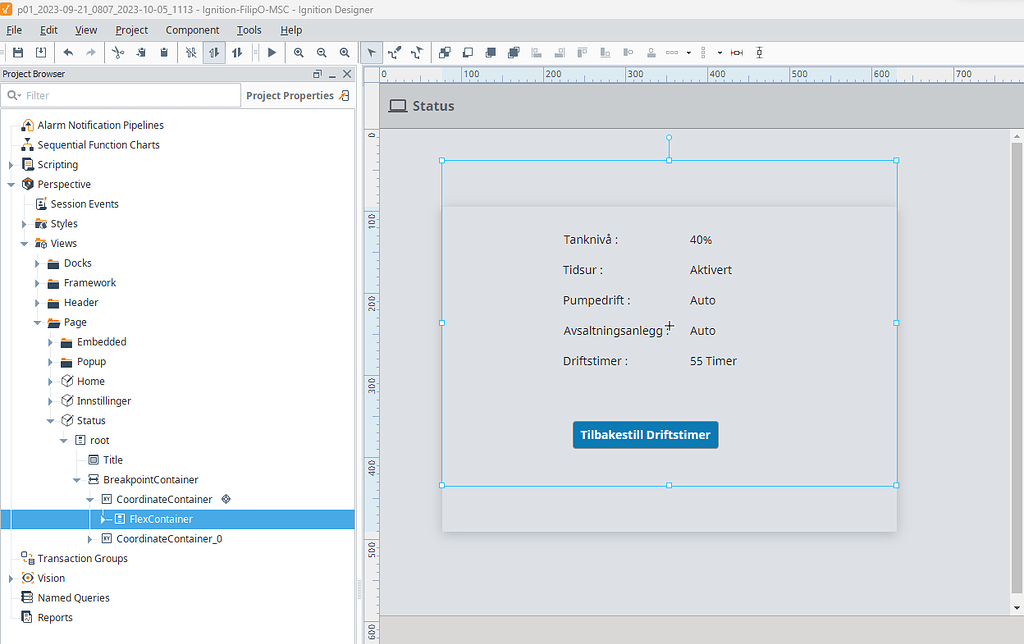The image size is (1024, 644).
Task: Expand the CoordinateContainer_0 node
Action: [90, 538]
